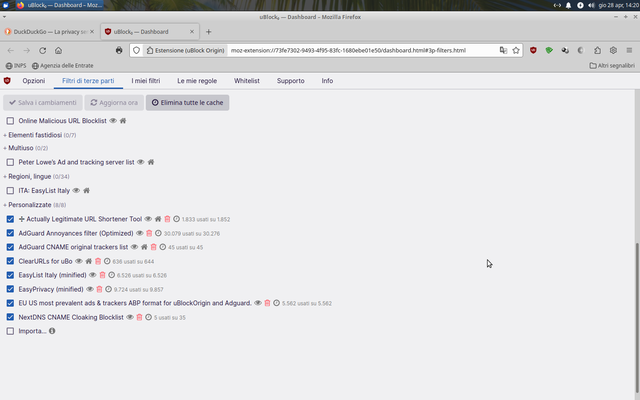Open Altri segnalibri bookmarks folder
The image size is (640, 400).
click(x=612, y=66)
